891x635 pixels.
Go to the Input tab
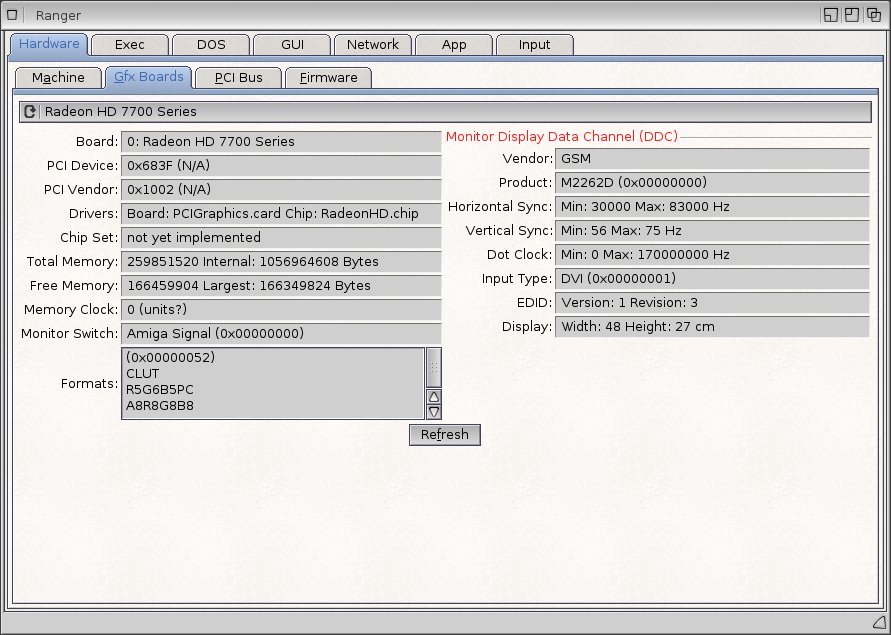coord(534,45)
